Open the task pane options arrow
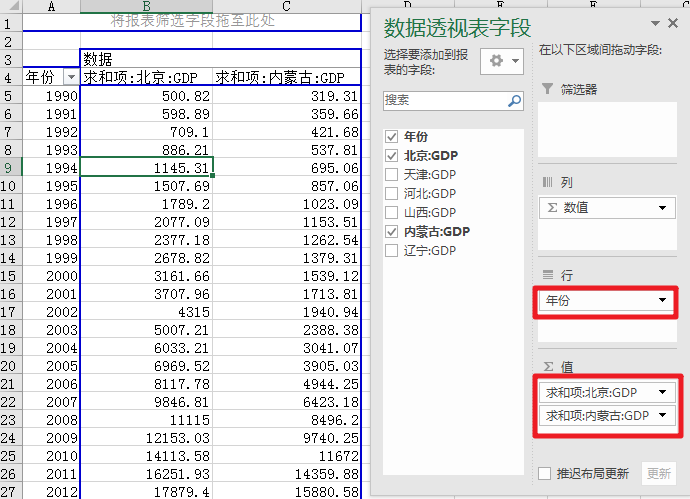 click(655, 23)
